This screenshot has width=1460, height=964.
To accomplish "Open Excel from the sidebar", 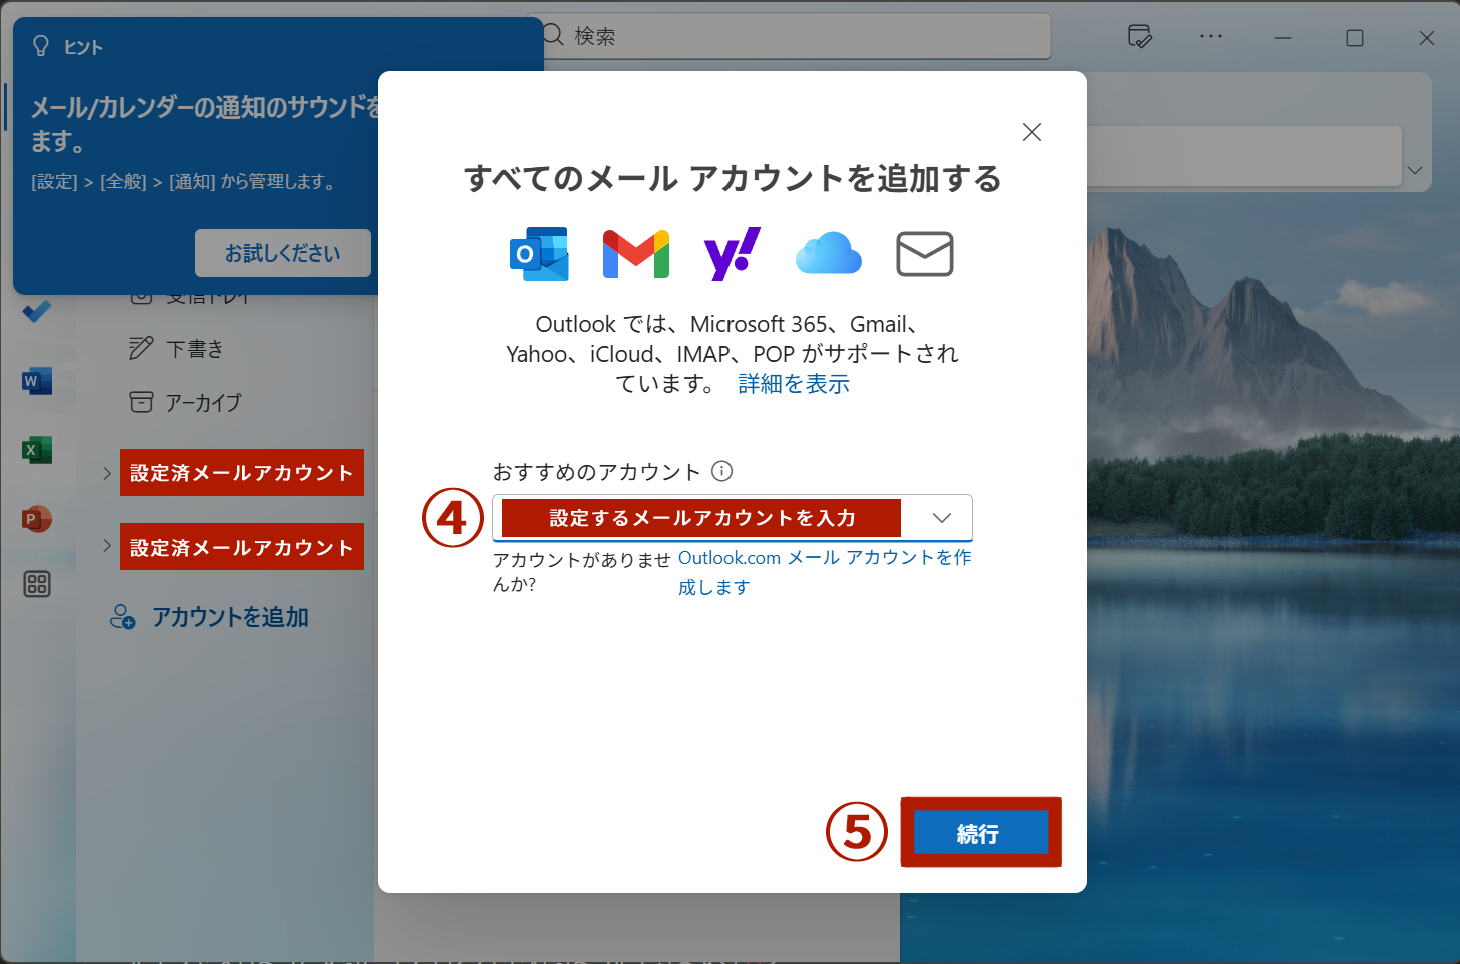I will tap(36, 449).
